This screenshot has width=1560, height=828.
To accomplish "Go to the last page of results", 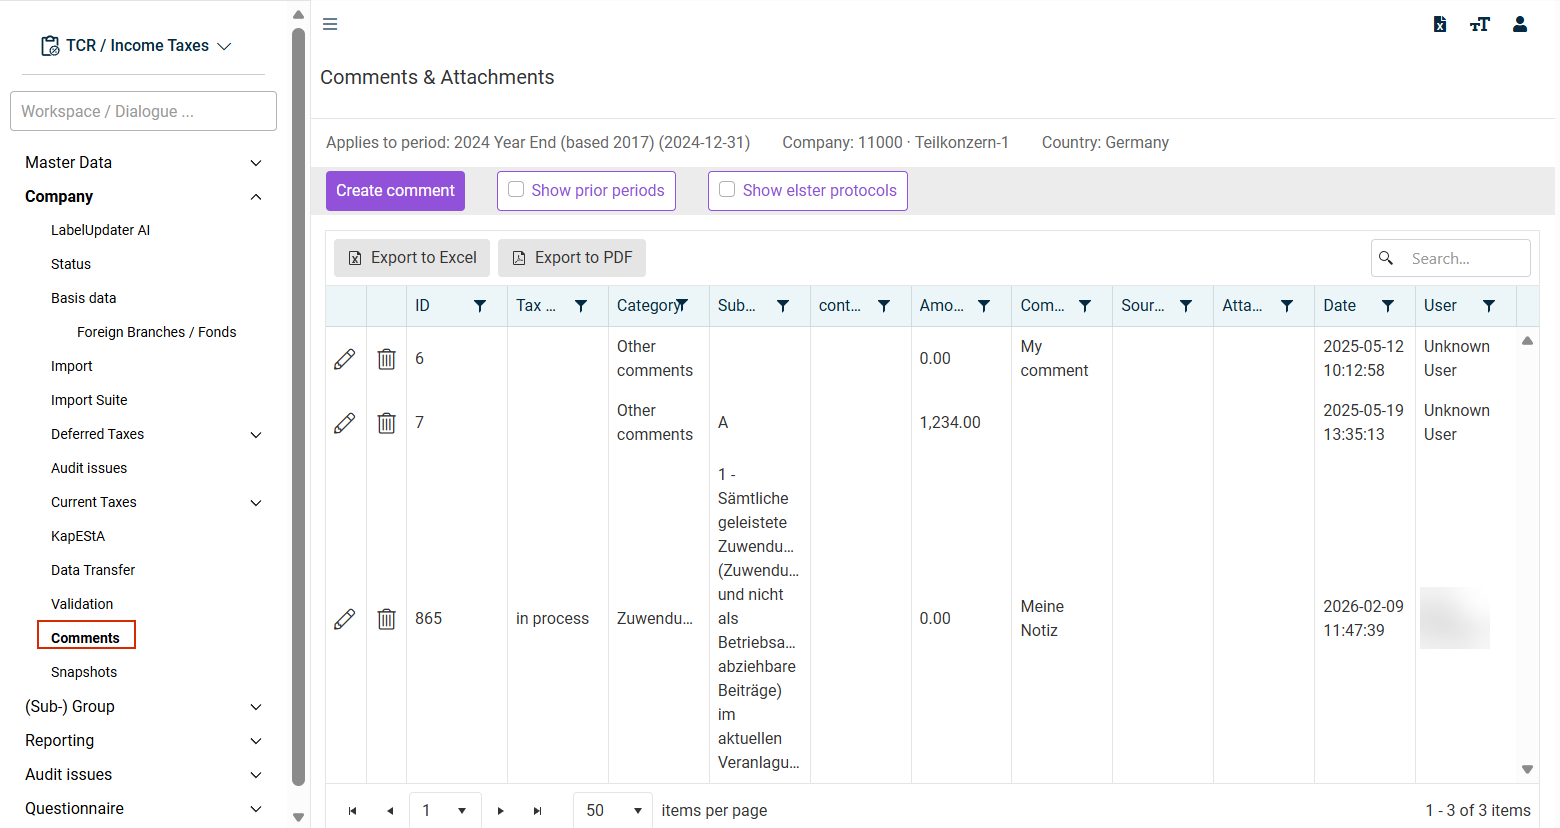I will (x=538, y=811).
